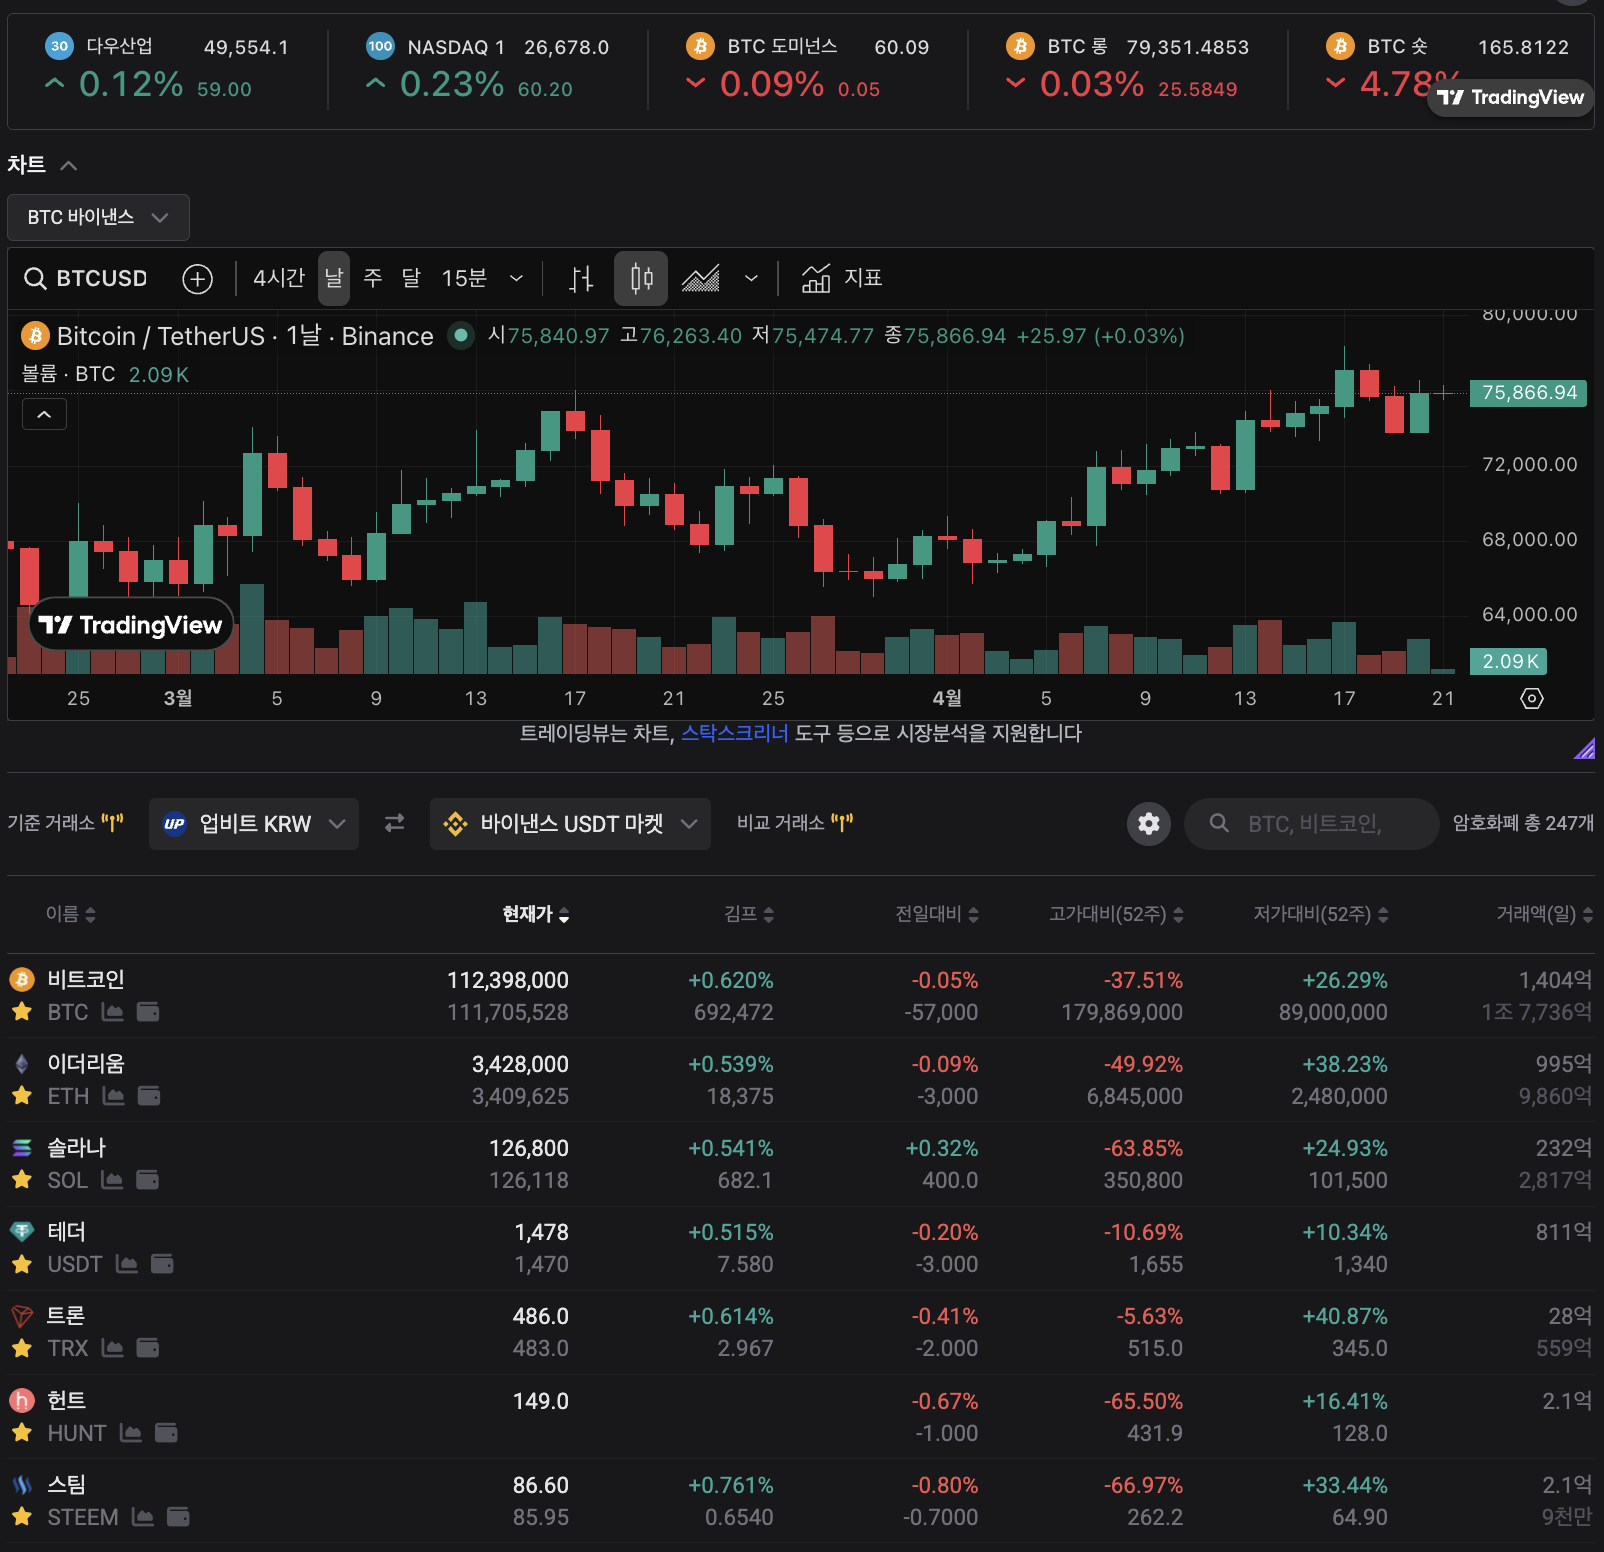The height and width of the screenshot is (1552, 1604).
Task: Open the 다우산업 ticker
Action: coord(167,68)
